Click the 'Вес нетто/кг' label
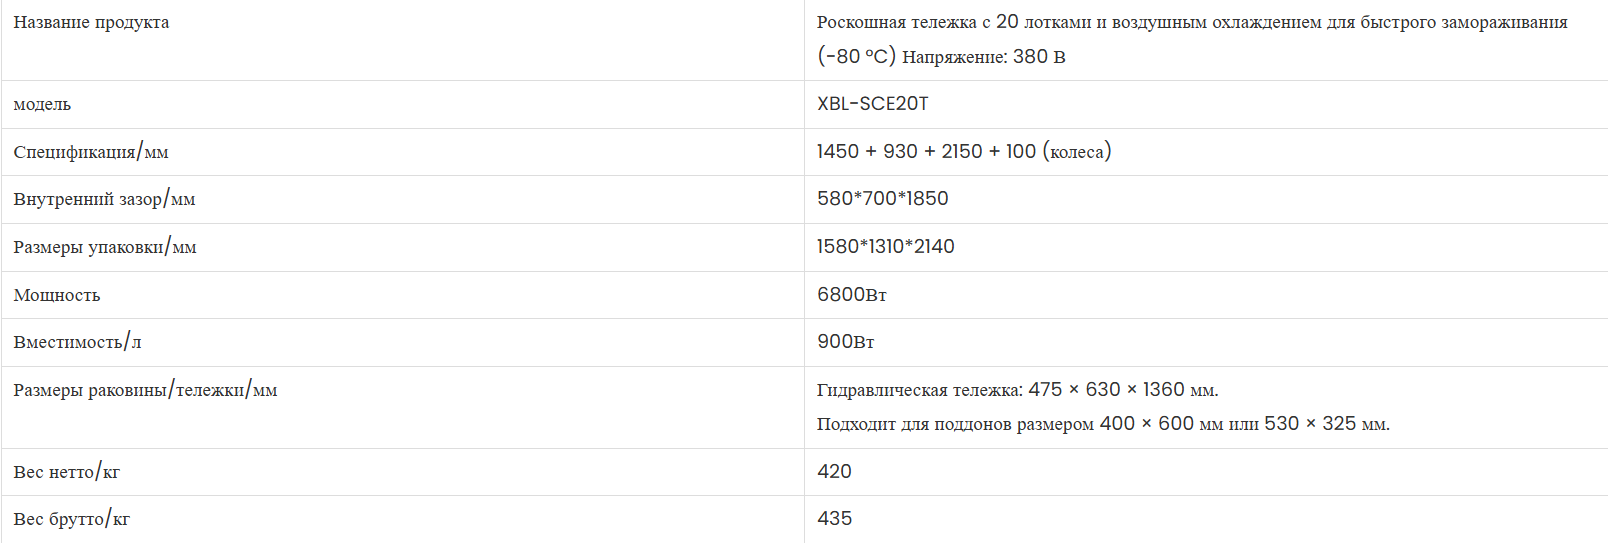 (x=66, y=472)
